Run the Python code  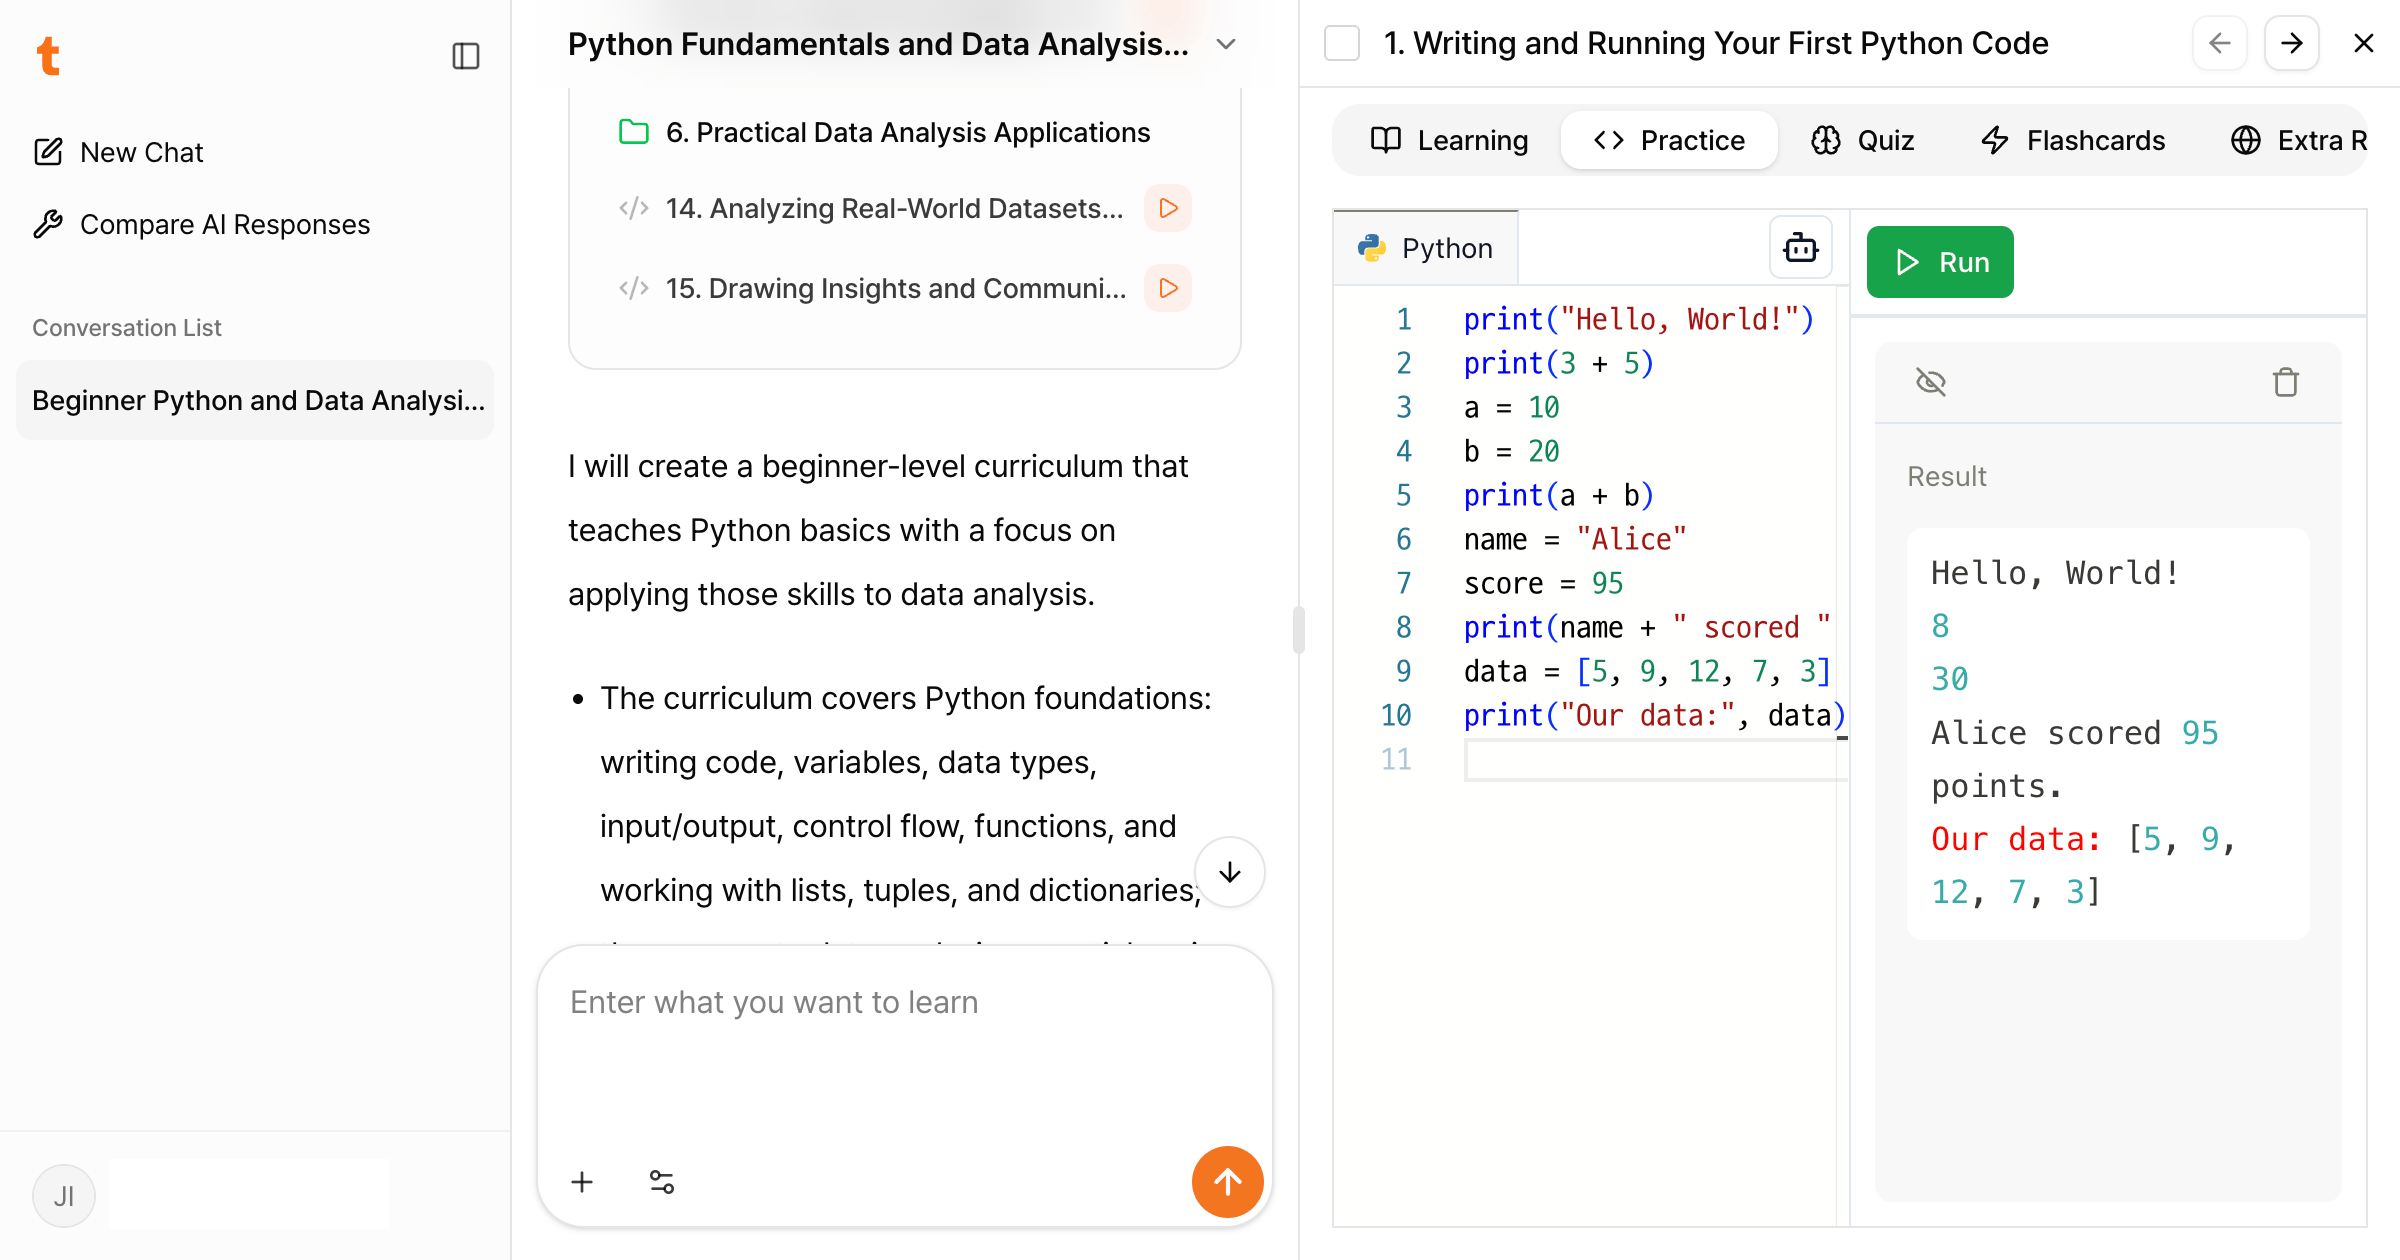tap(1940, 262)
